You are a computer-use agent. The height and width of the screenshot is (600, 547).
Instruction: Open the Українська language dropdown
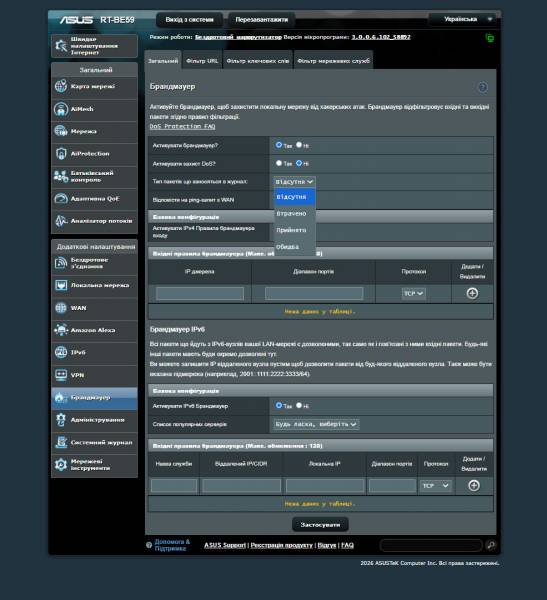(463, 19)
